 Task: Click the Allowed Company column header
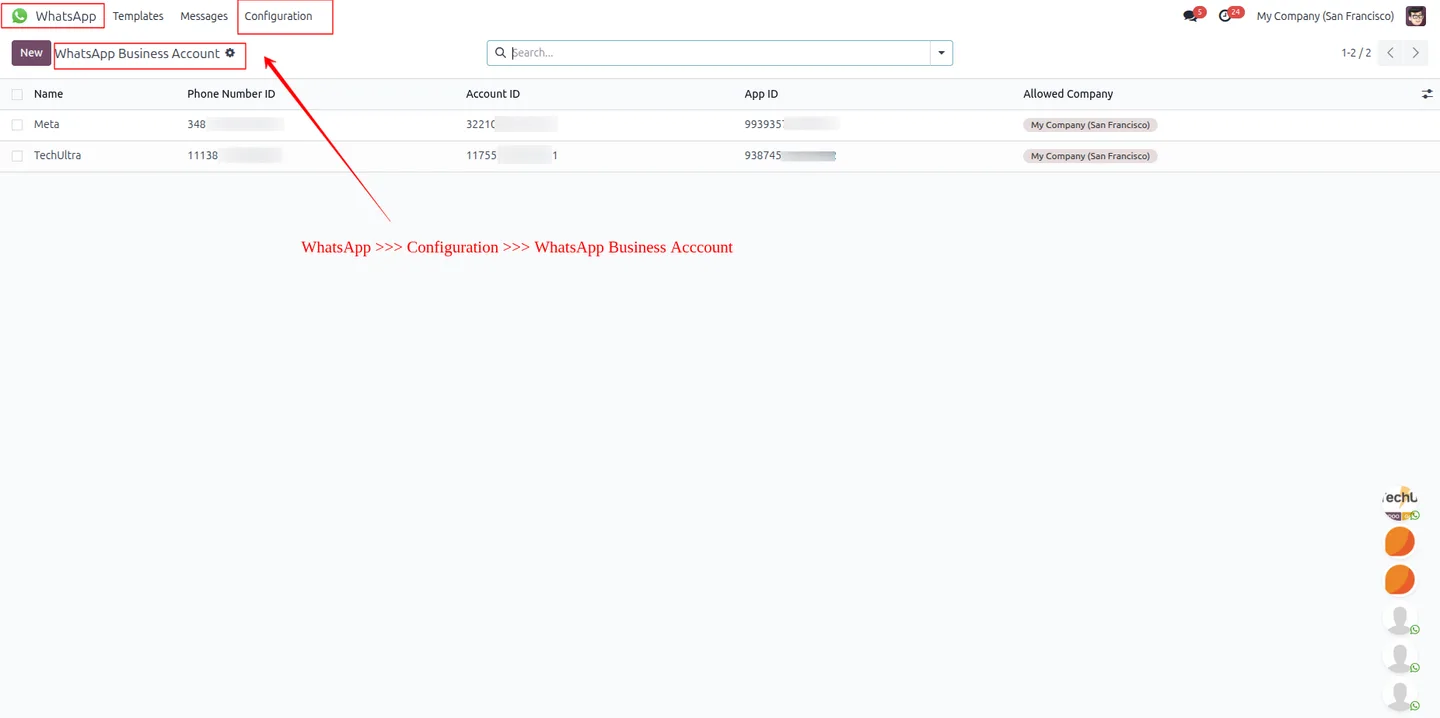(x=1068, y=94)
